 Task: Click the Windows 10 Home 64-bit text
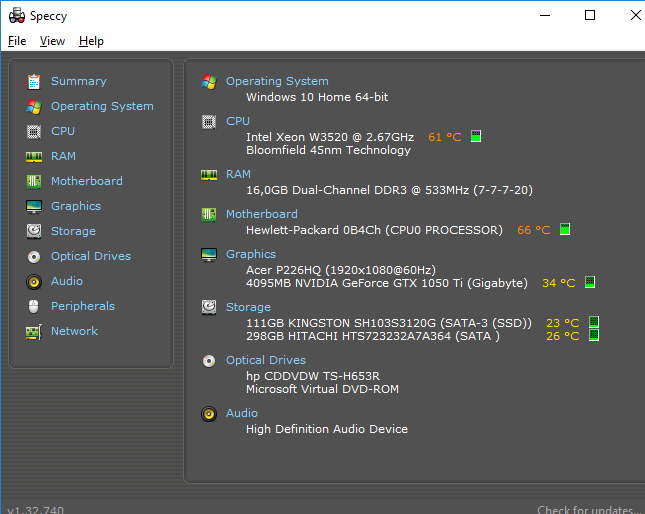click(x=317, y=97)
